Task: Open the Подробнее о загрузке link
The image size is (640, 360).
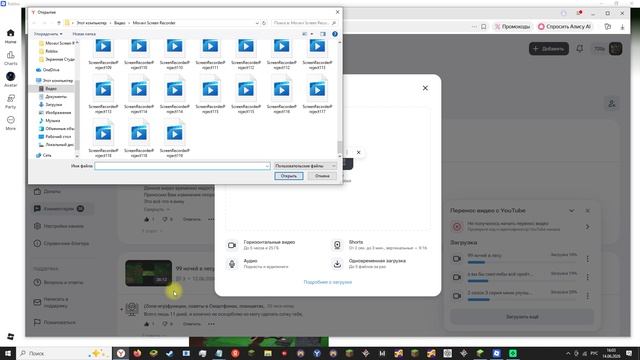Action: (327, 282)
